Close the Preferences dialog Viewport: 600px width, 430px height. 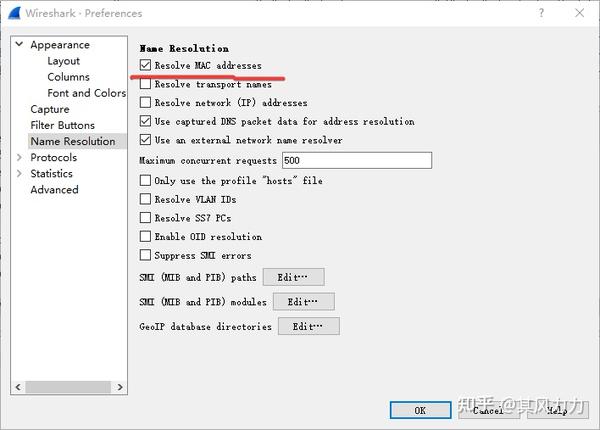(580, 13)
